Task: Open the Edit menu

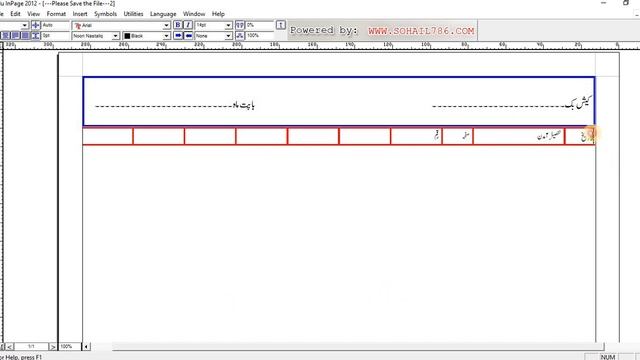Action: (x=15, y=14)
